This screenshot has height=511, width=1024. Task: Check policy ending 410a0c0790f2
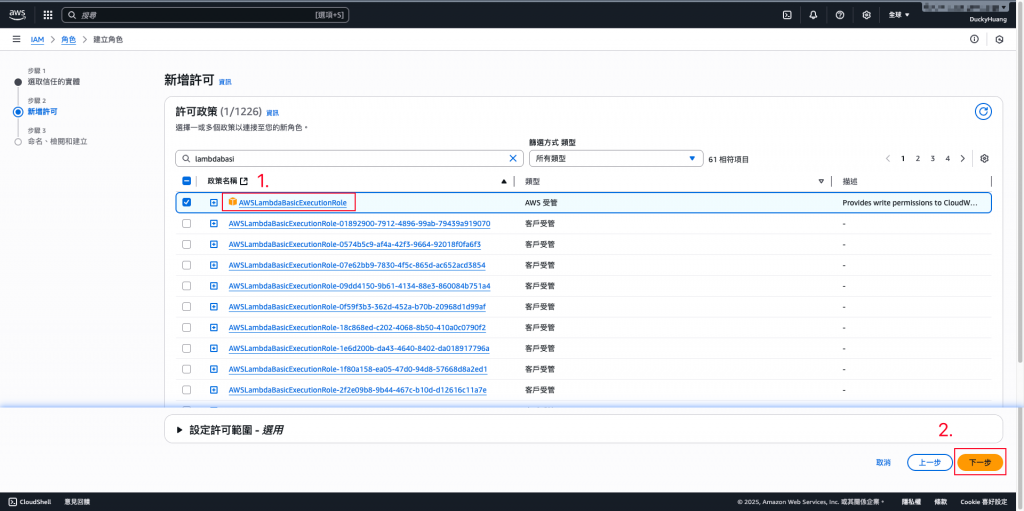pyautogui.click(x=187, y=327)
